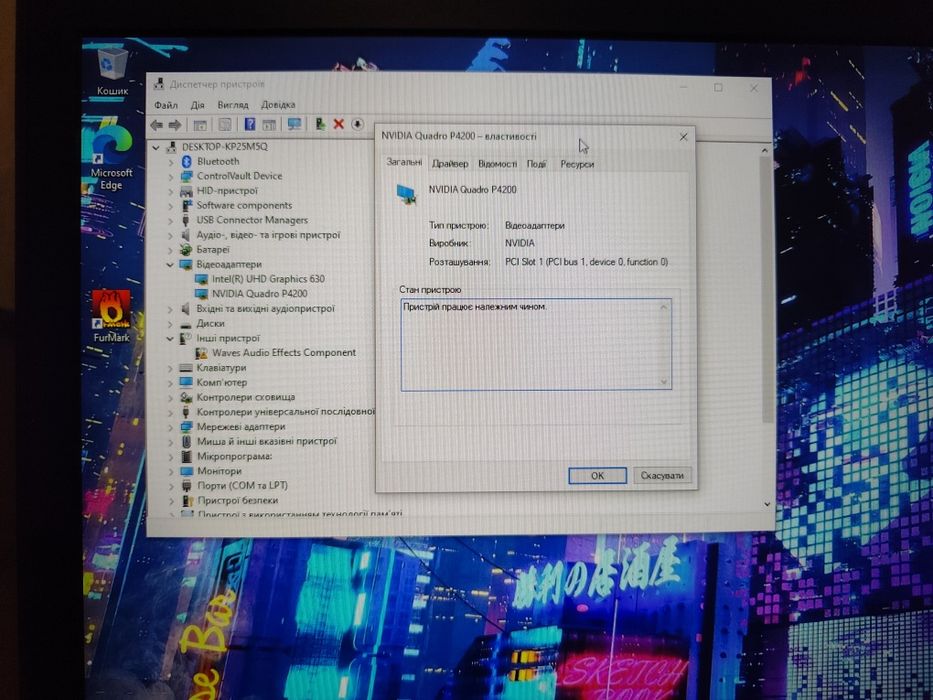The width and height of the screenshot is (933, 700).
Task: Select Аудіо-, відео- та ігрові пристрої row
Action: (268, 235)
